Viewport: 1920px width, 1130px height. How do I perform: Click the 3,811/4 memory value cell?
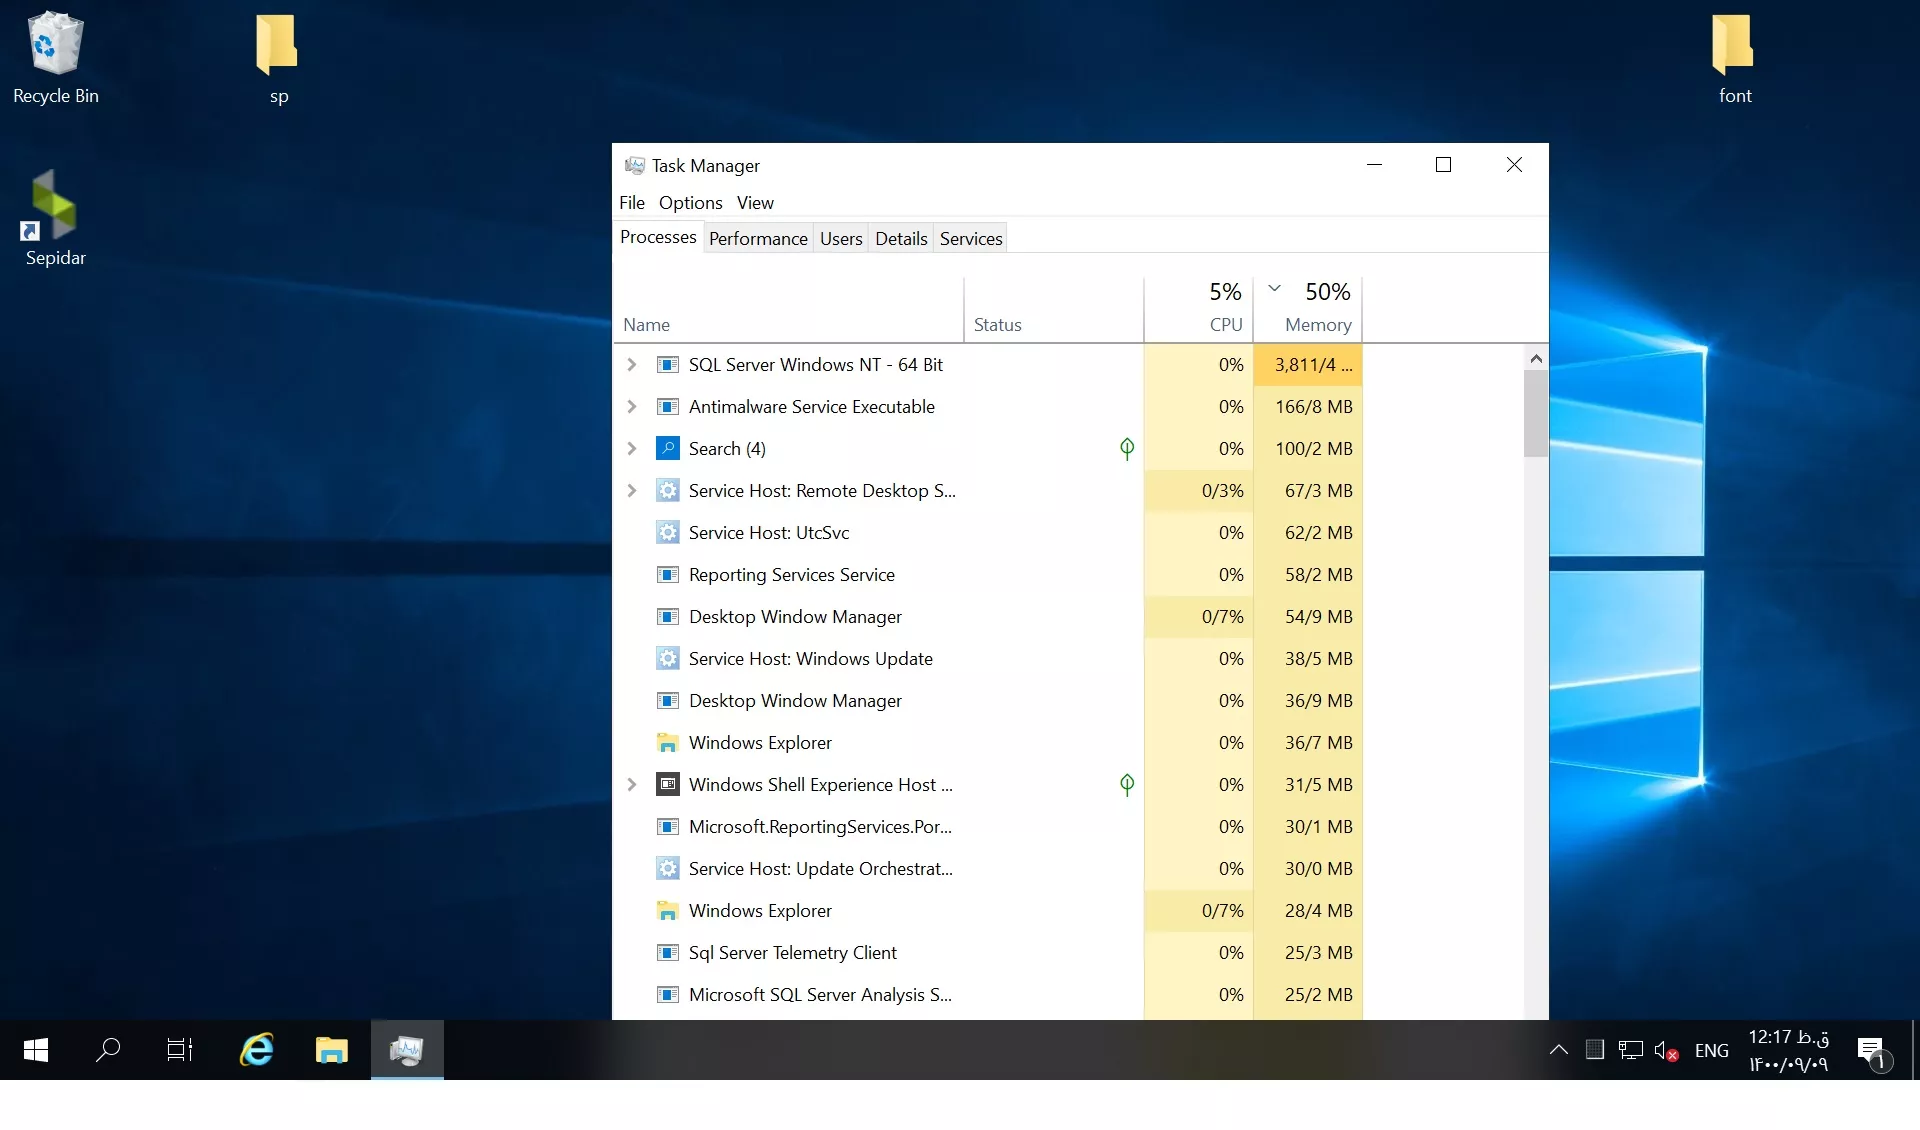coord(1308,365)
